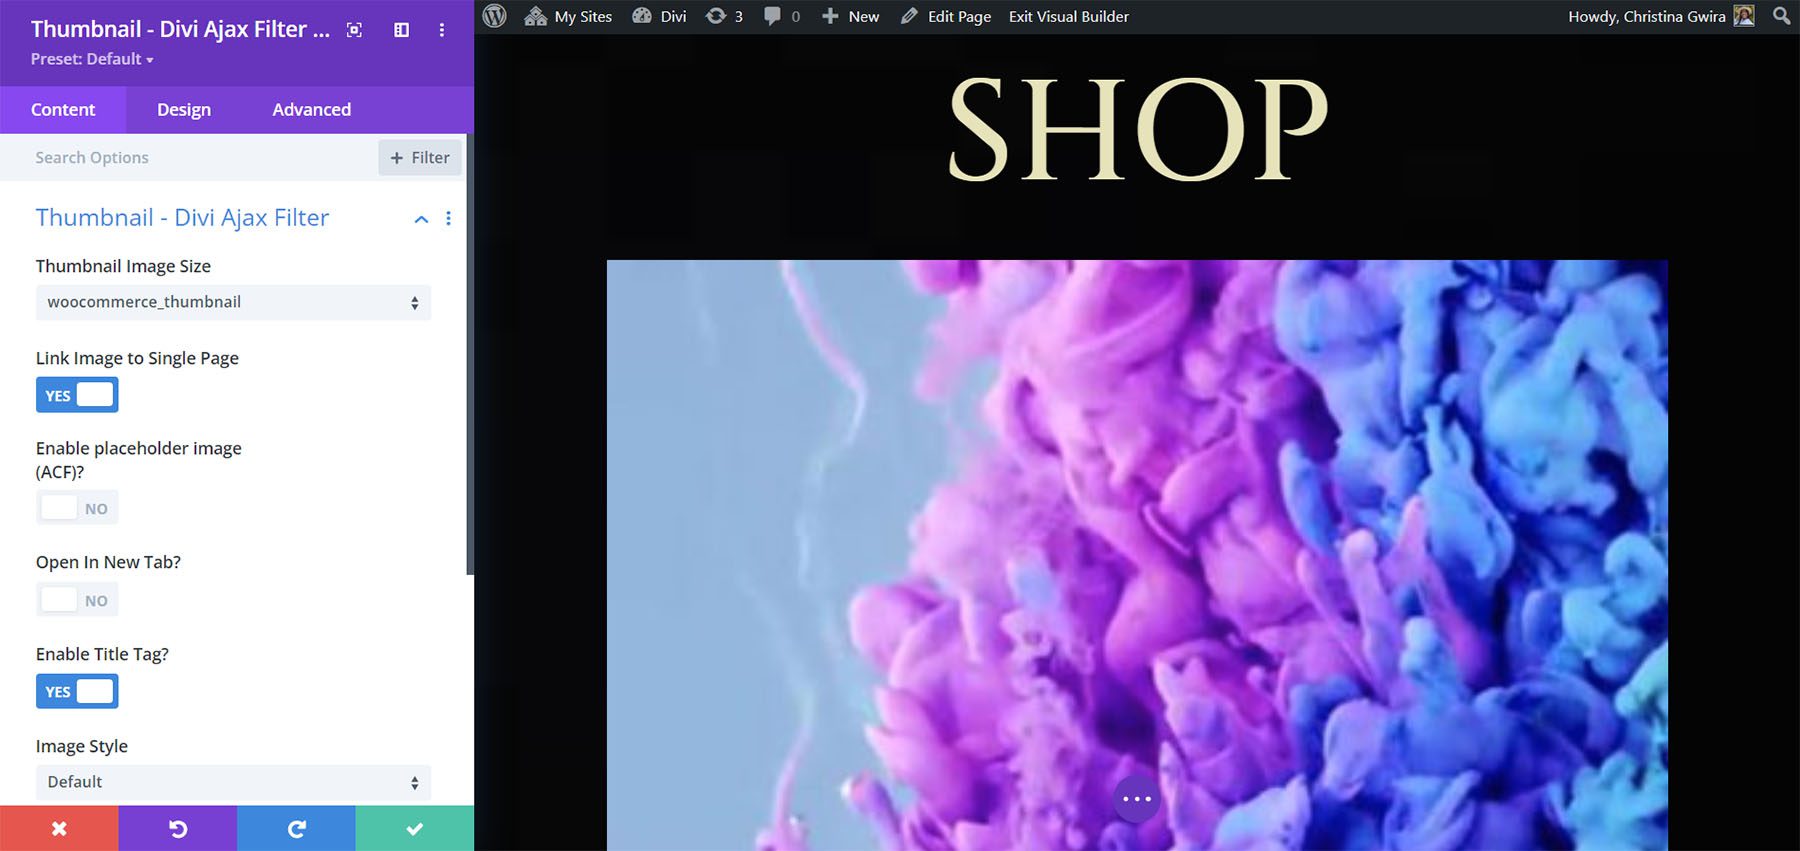The width and height of the screenshot is (1800, 851).
Task: Turn on Open In New Tab
Action: click(77, 600)
